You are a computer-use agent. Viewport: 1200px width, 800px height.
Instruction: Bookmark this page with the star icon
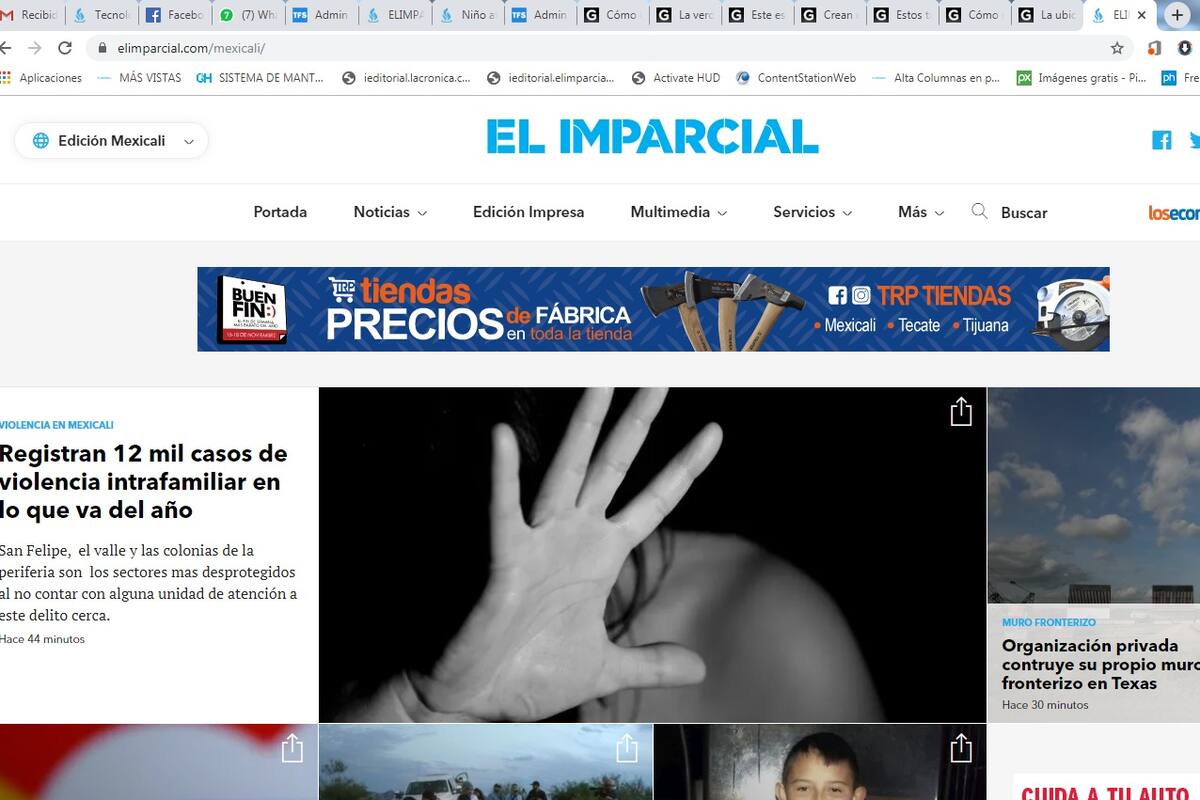pos(1117,48)
